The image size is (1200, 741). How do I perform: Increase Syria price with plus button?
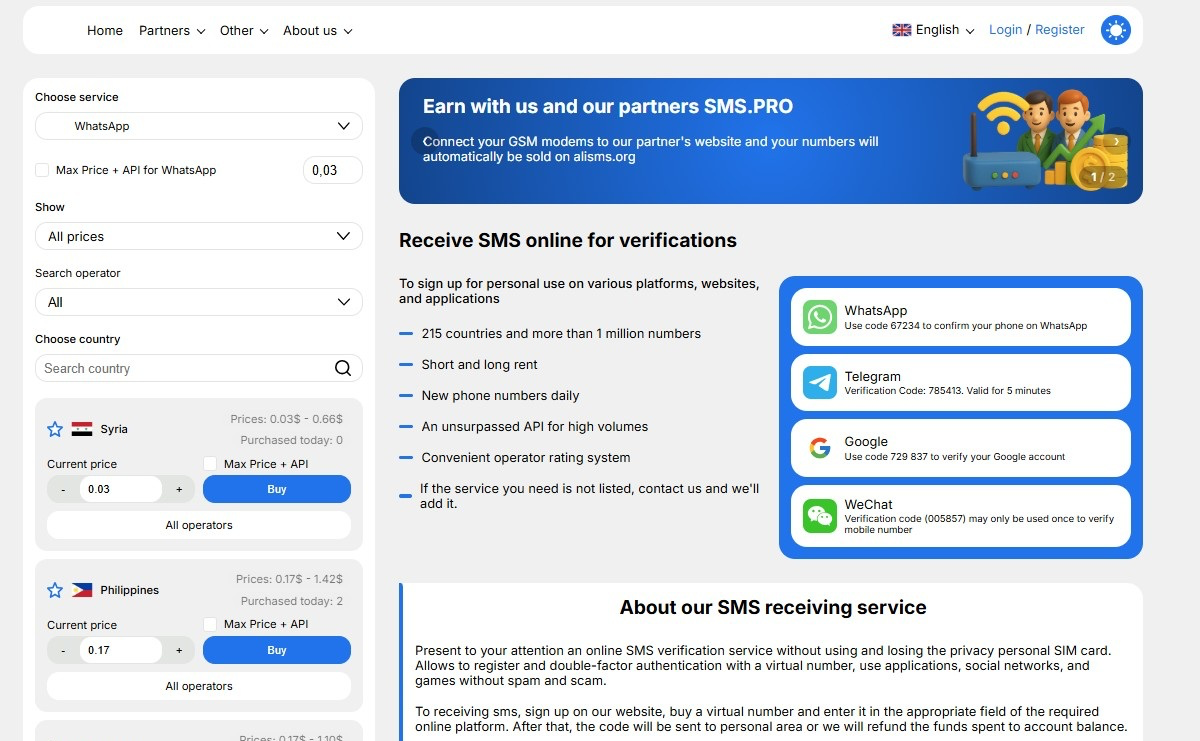point(179,489)
